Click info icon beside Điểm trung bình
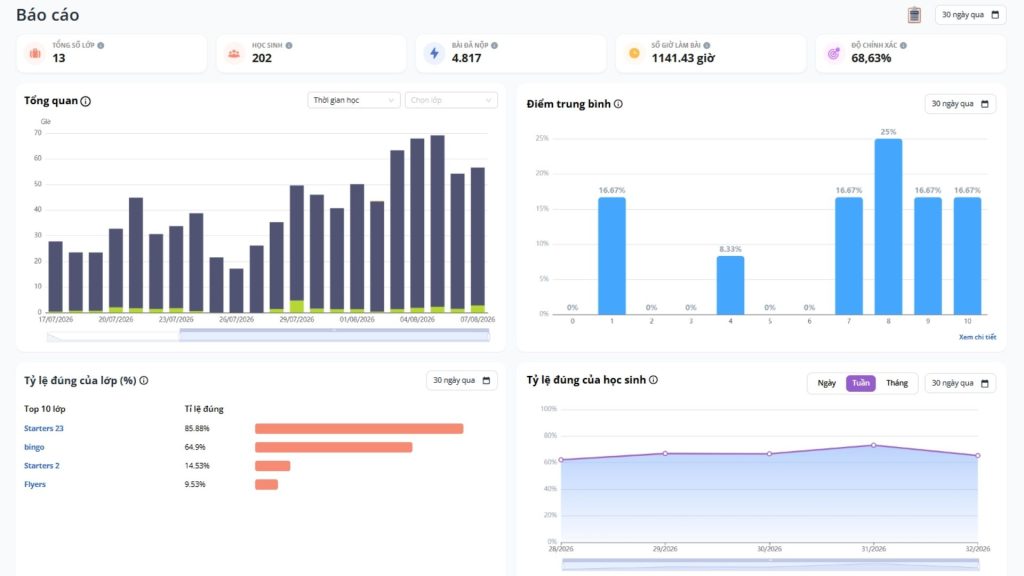 tap(618, 104)
